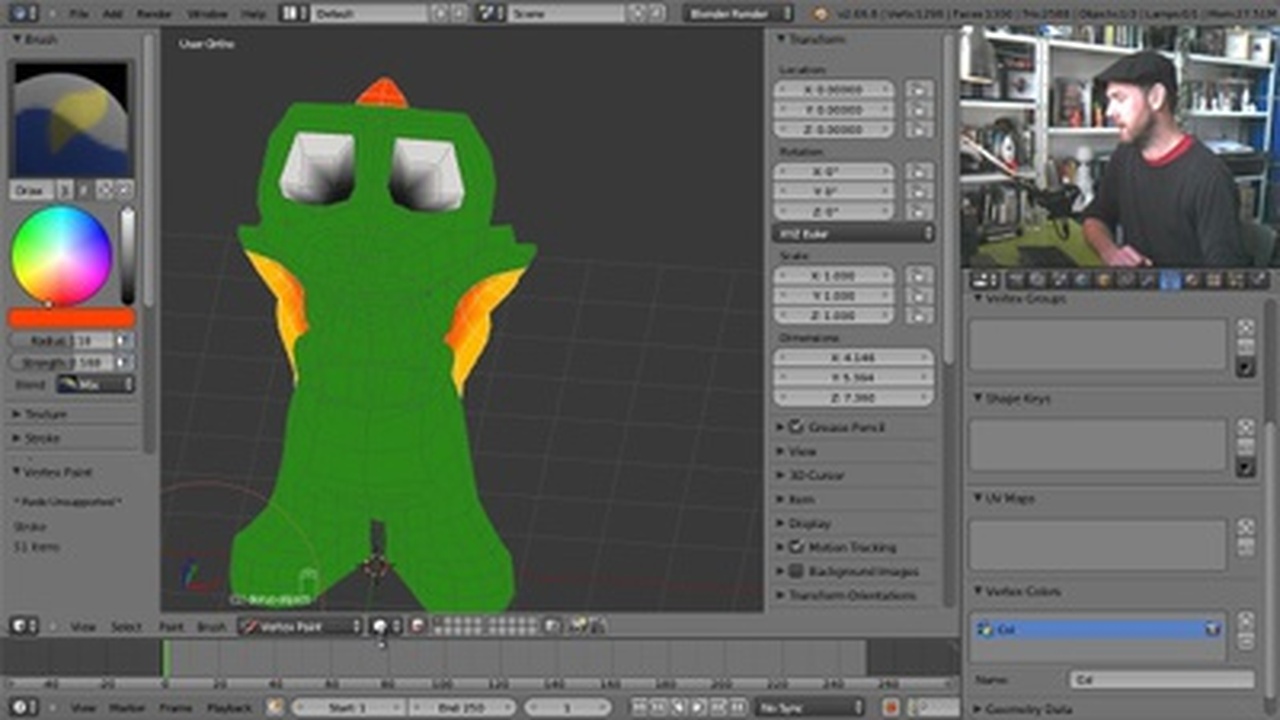
Task: Open the Vertex Paint mode dropdown
Action: pos(299,626)
